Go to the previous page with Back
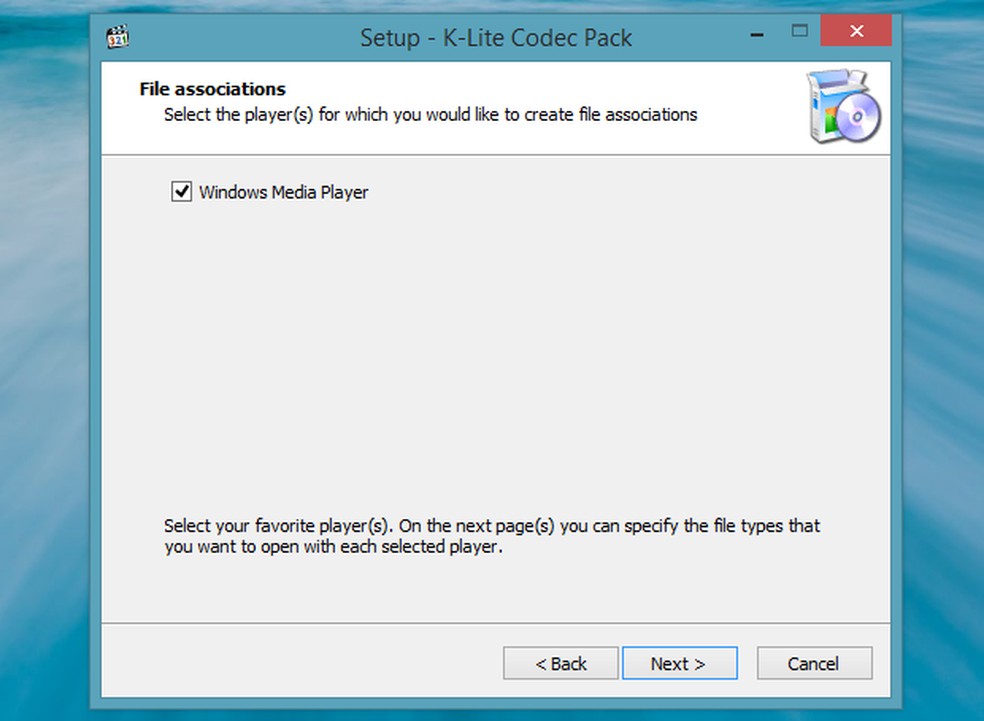Image resolution: width=984 pixels, height=721 pixels. pos(560,663)
